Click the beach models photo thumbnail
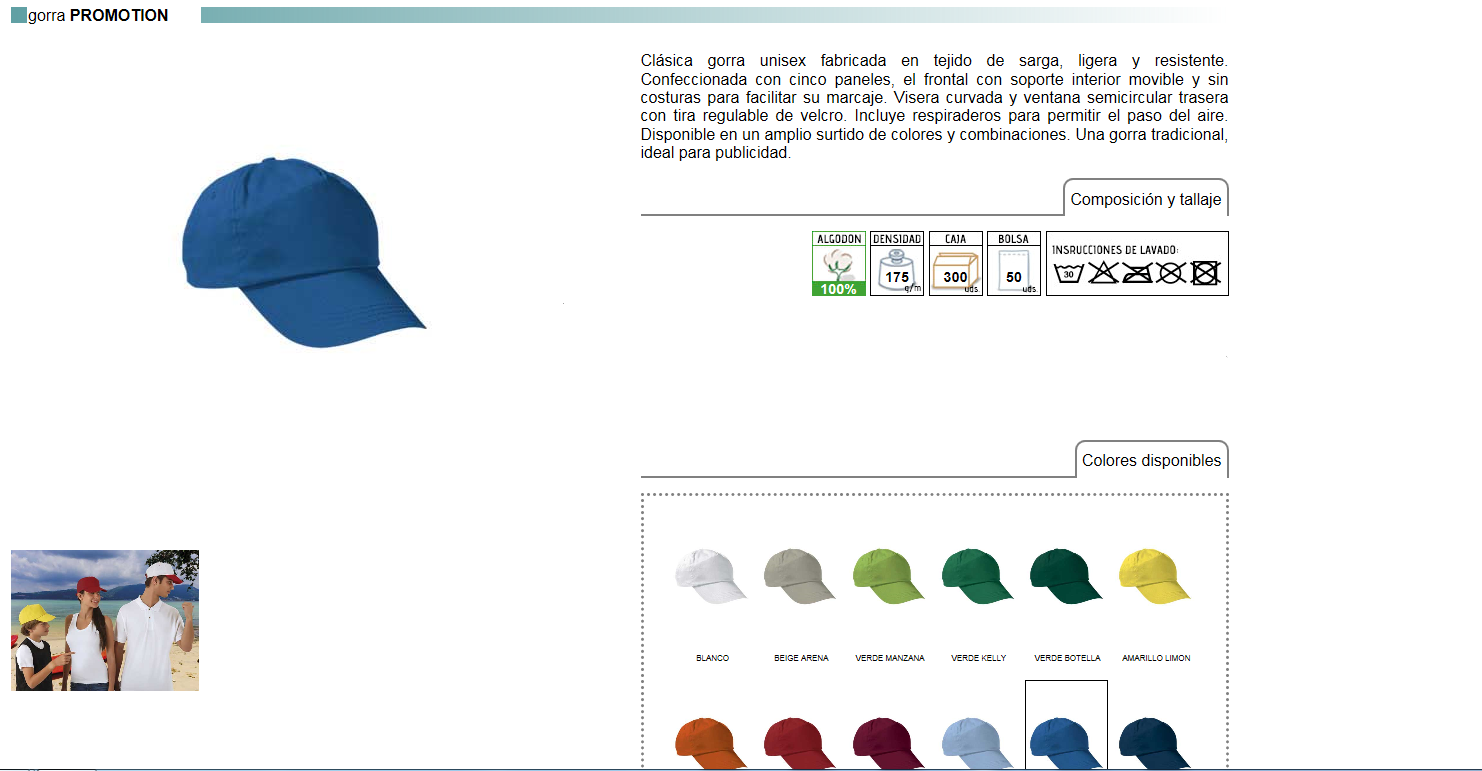The width and height of the screenshot is (1482, 771). point(105,620)
